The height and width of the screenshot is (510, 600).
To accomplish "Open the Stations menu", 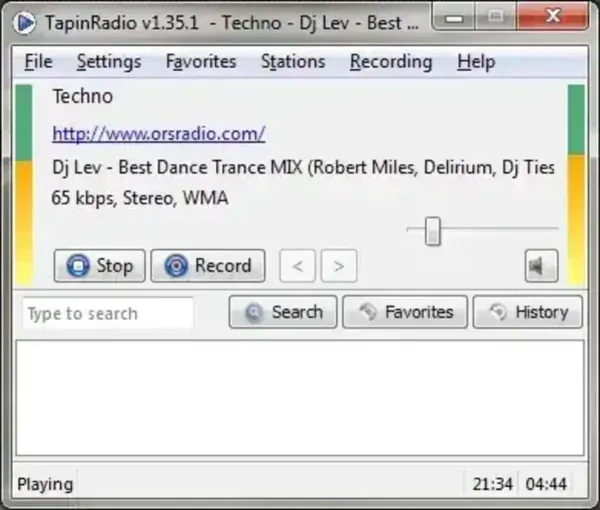I will pos(293,62).
